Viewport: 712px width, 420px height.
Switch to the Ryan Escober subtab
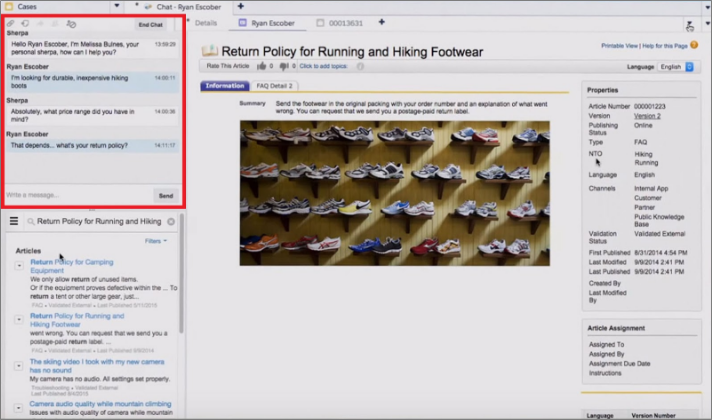click(x=267, y=23)
